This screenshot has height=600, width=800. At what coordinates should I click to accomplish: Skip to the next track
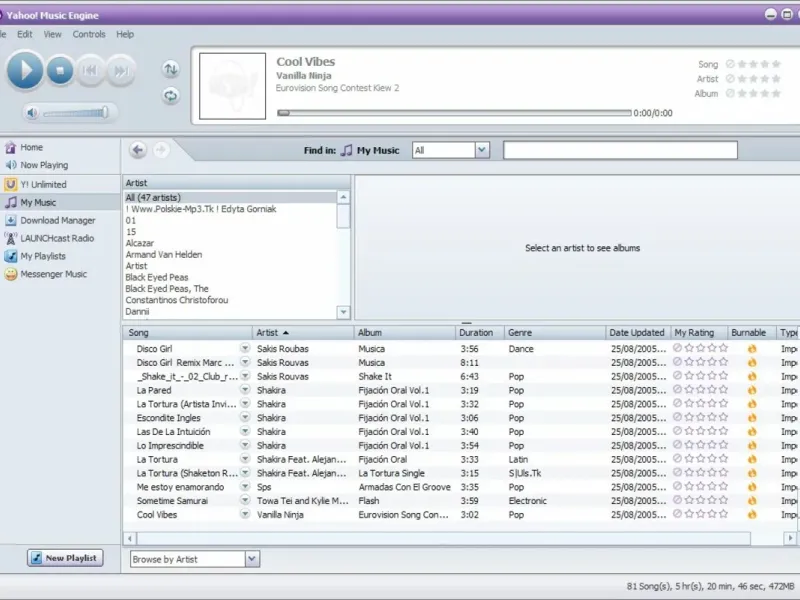(120, 70)
